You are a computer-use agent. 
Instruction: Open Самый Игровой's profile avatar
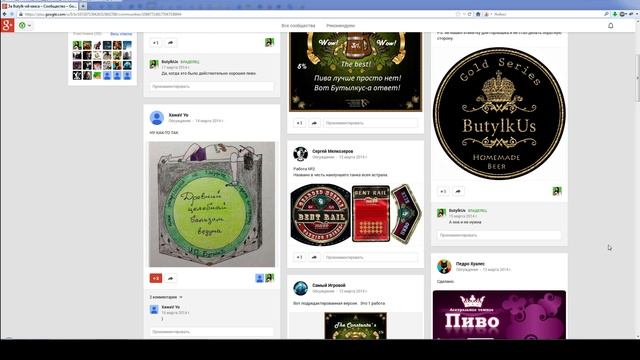click(x=300, y=288)
